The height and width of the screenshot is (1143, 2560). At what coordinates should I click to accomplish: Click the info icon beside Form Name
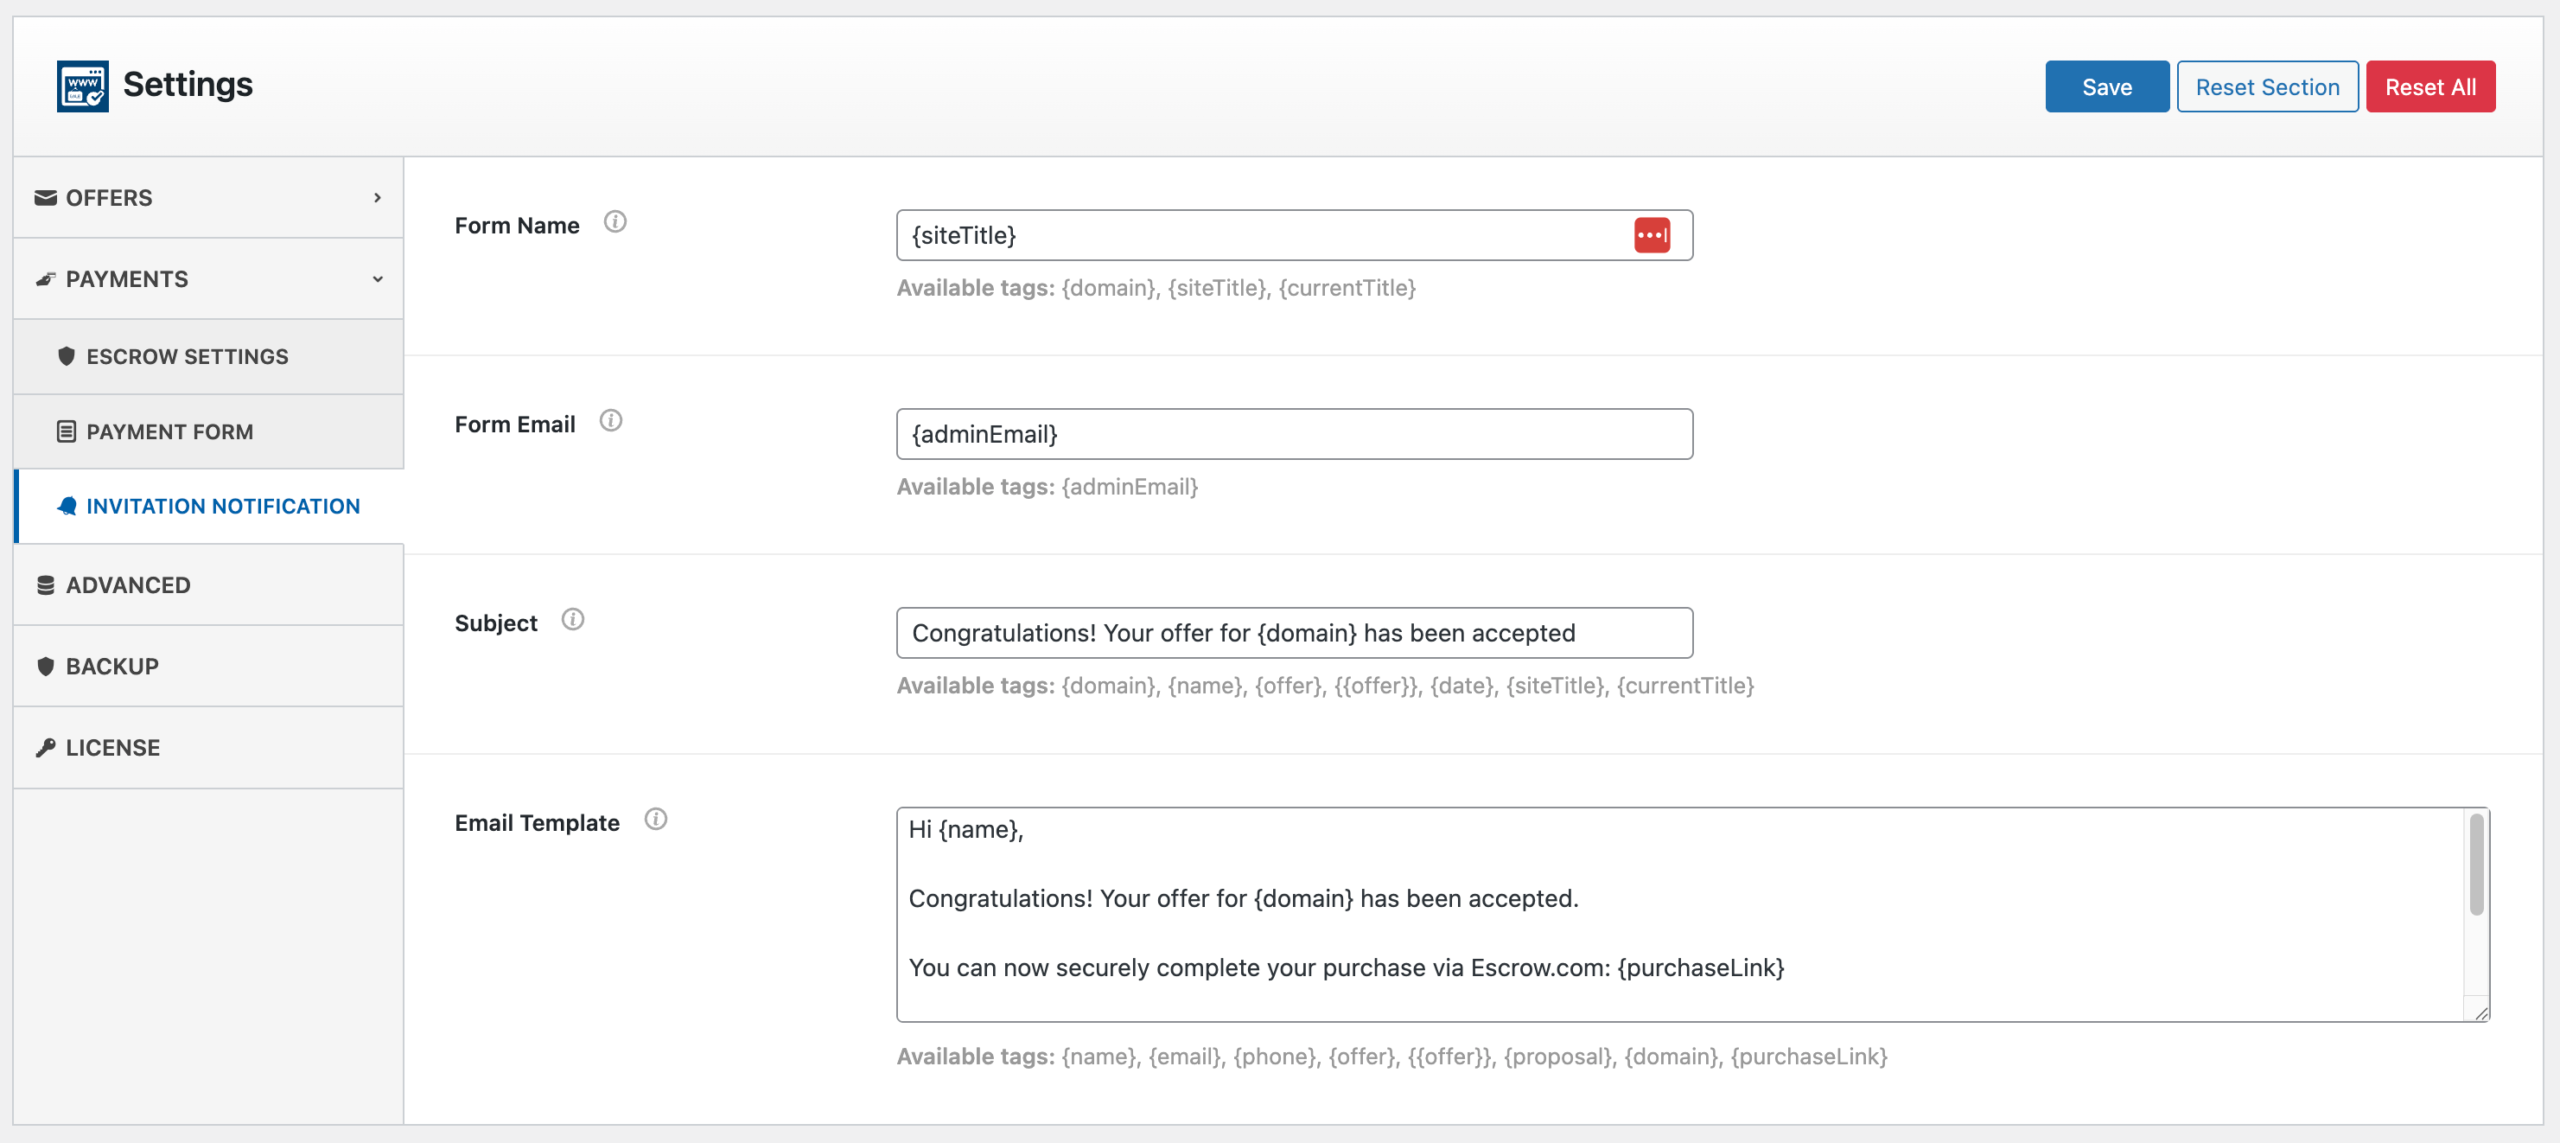click(x=615, y=222)
